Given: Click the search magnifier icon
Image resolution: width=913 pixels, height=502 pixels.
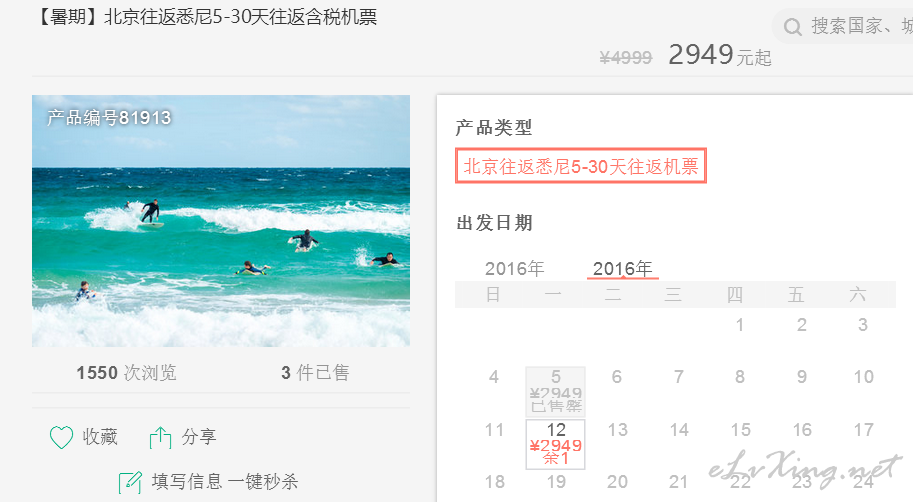Looking at the screenshot, I should click(x=792, y=27).
